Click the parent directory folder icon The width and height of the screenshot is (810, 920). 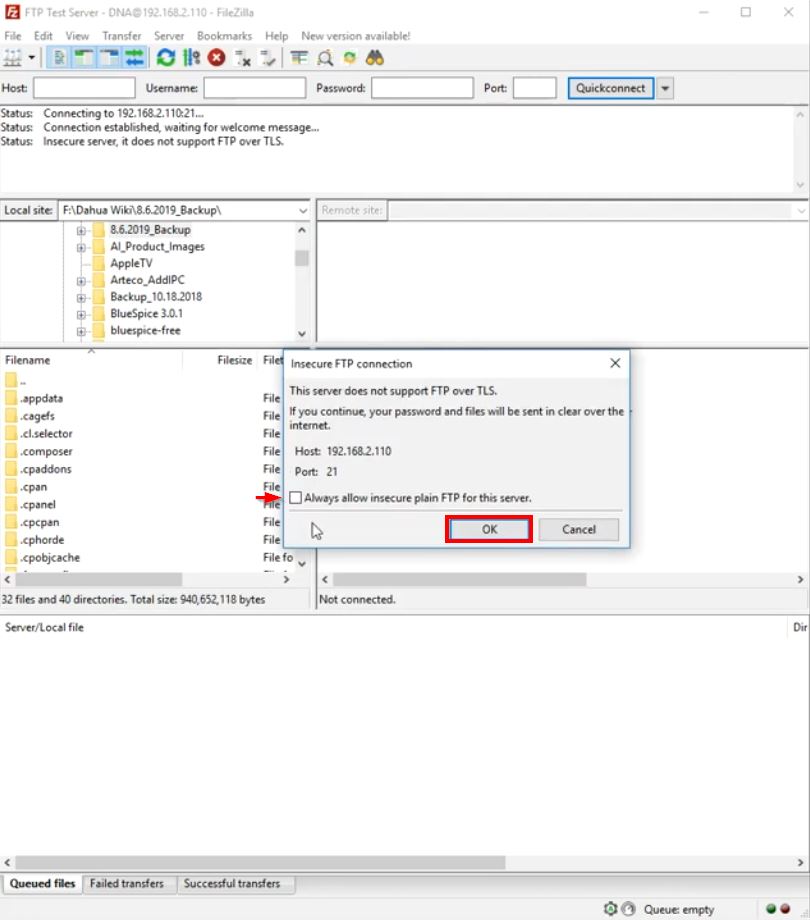(x=11, y=380)
